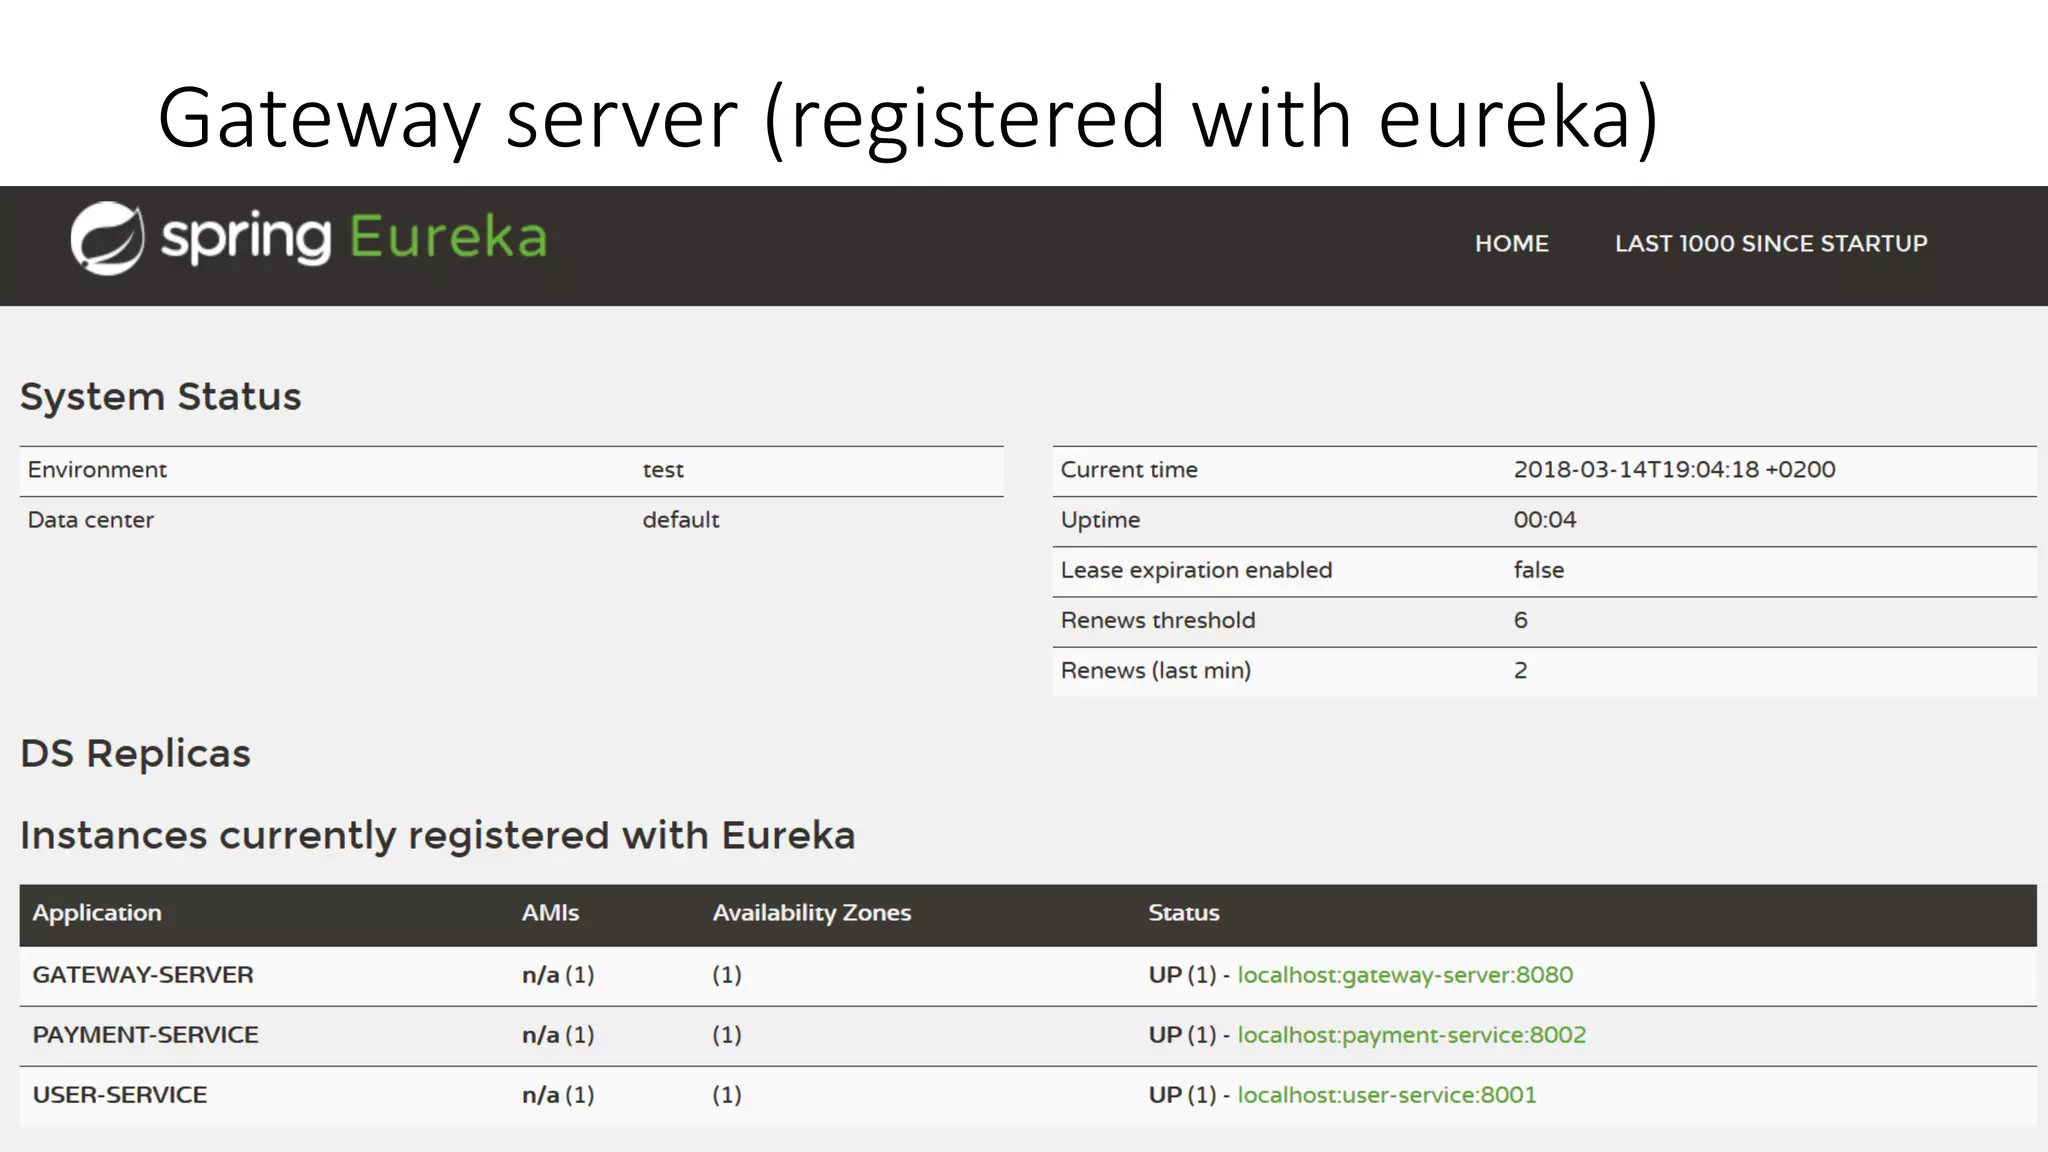This screenshot has width=2048, height=1152.
Task: Select availability zone (1) in GATEWAY-SERVER row
Action: coord(727,975)
